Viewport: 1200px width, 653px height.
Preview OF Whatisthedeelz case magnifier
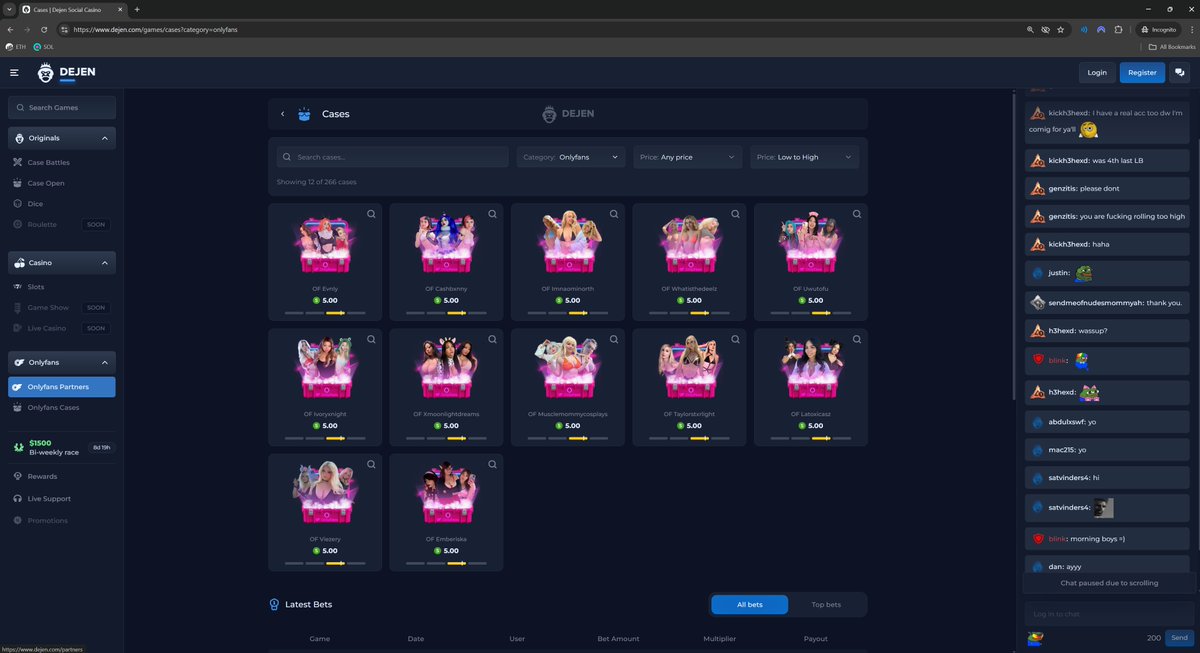735,214
